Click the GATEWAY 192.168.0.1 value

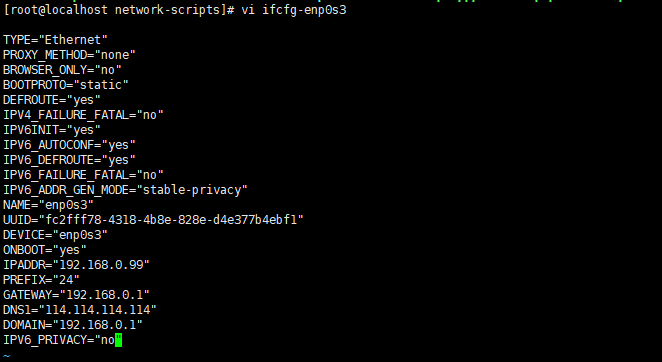104,295
